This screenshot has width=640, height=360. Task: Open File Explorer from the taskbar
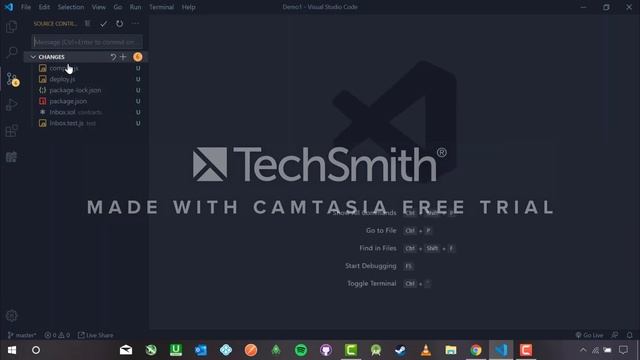pyautogui.click(x=451, y=350)
